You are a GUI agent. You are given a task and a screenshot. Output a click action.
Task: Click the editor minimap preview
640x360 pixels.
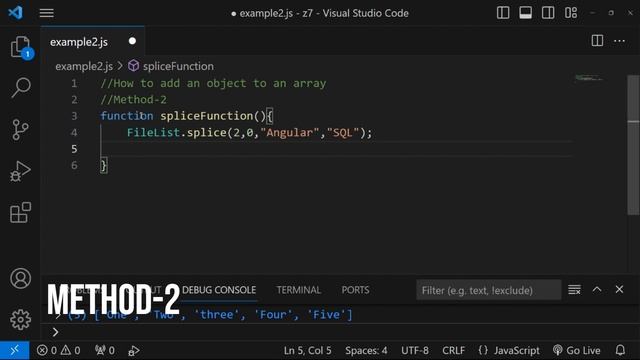coord(589,78)
